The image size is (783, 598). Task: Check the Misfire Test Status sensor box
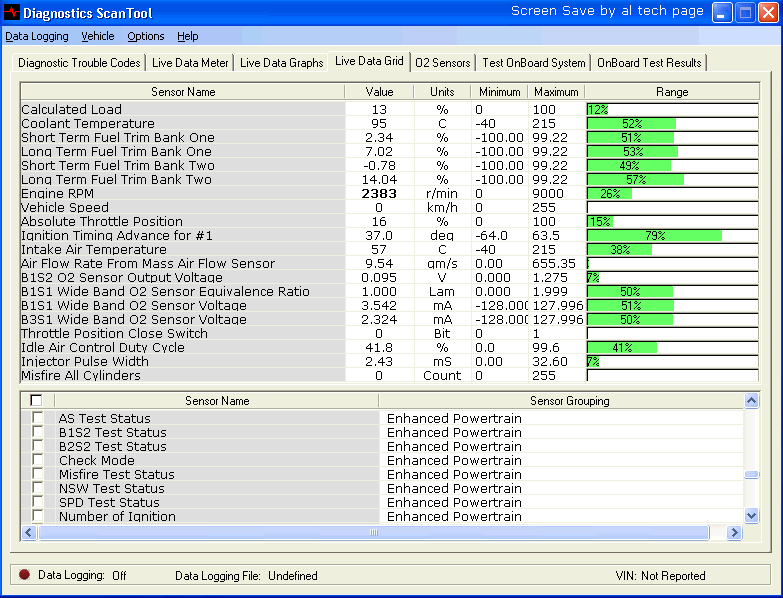point(38,474)
